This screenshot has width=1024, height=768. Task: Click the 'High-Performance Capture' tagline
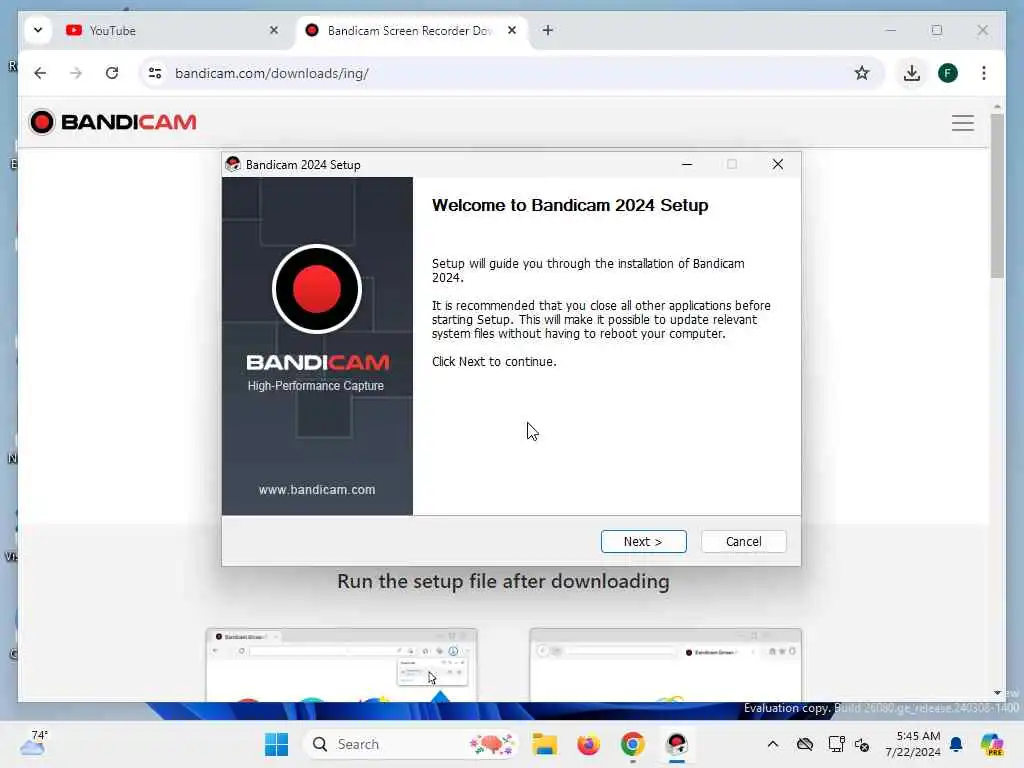(315, 386)
